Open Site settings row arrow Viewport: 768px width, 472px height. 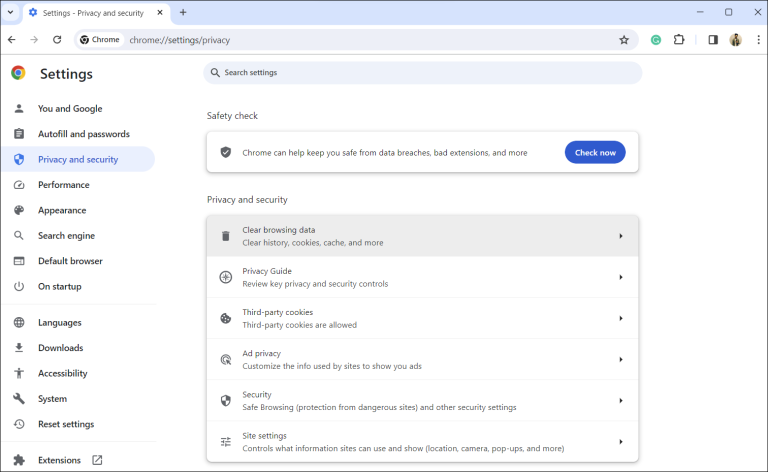(620, 441)
